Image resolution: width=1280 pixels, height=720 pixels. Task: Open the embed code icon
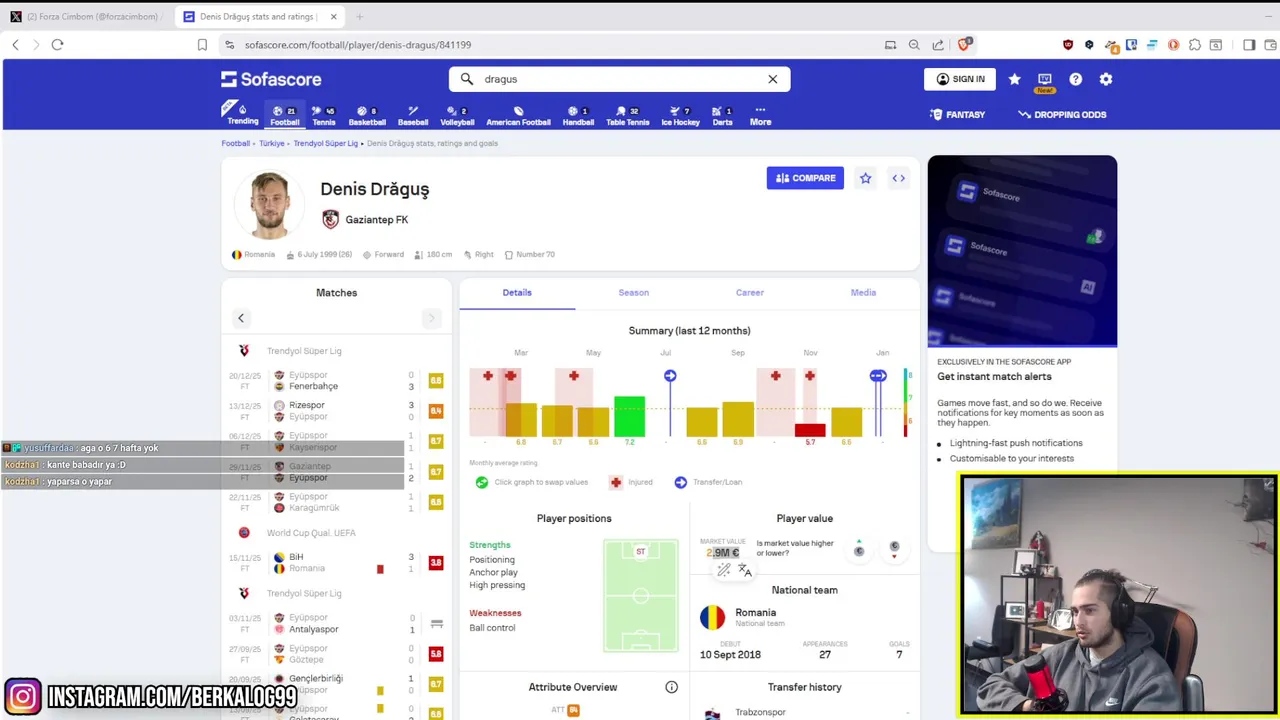tap(898, 178)
